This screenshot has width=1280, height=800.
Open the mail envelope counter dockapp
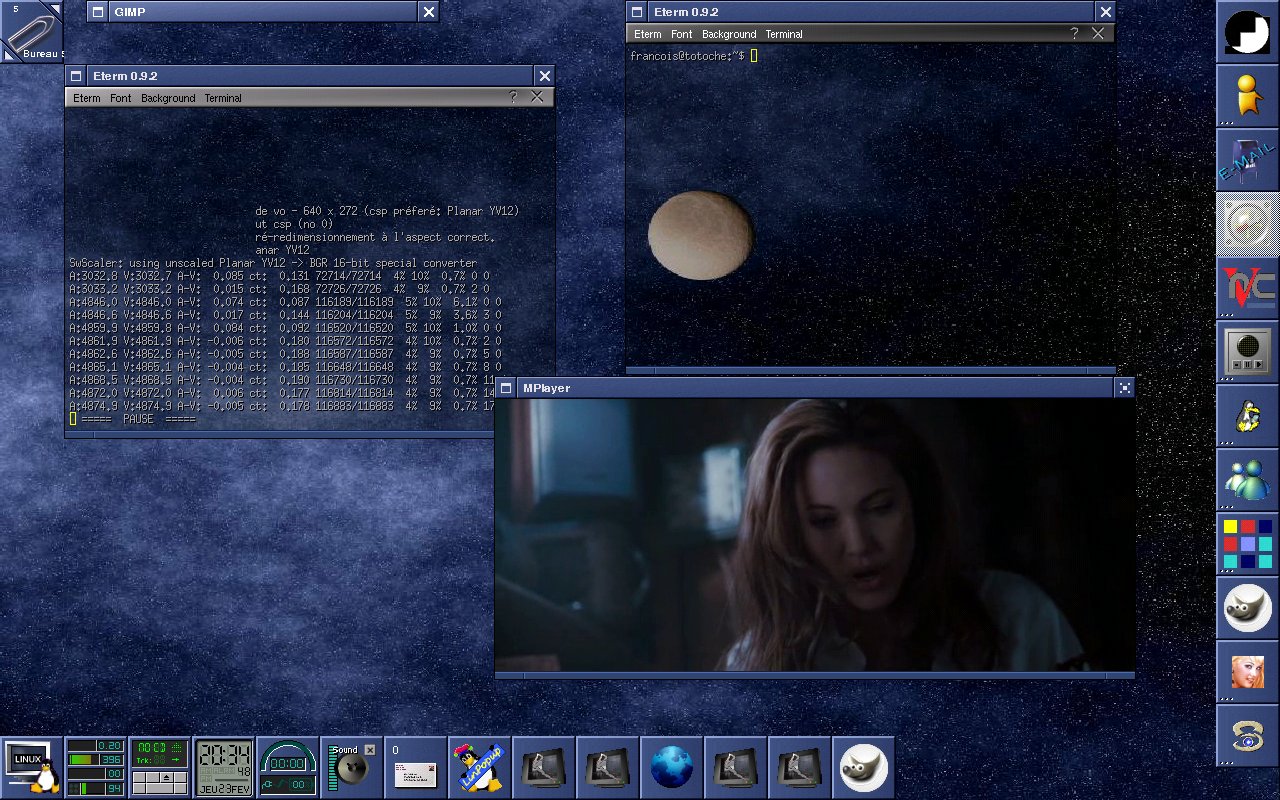click(416, 768)
